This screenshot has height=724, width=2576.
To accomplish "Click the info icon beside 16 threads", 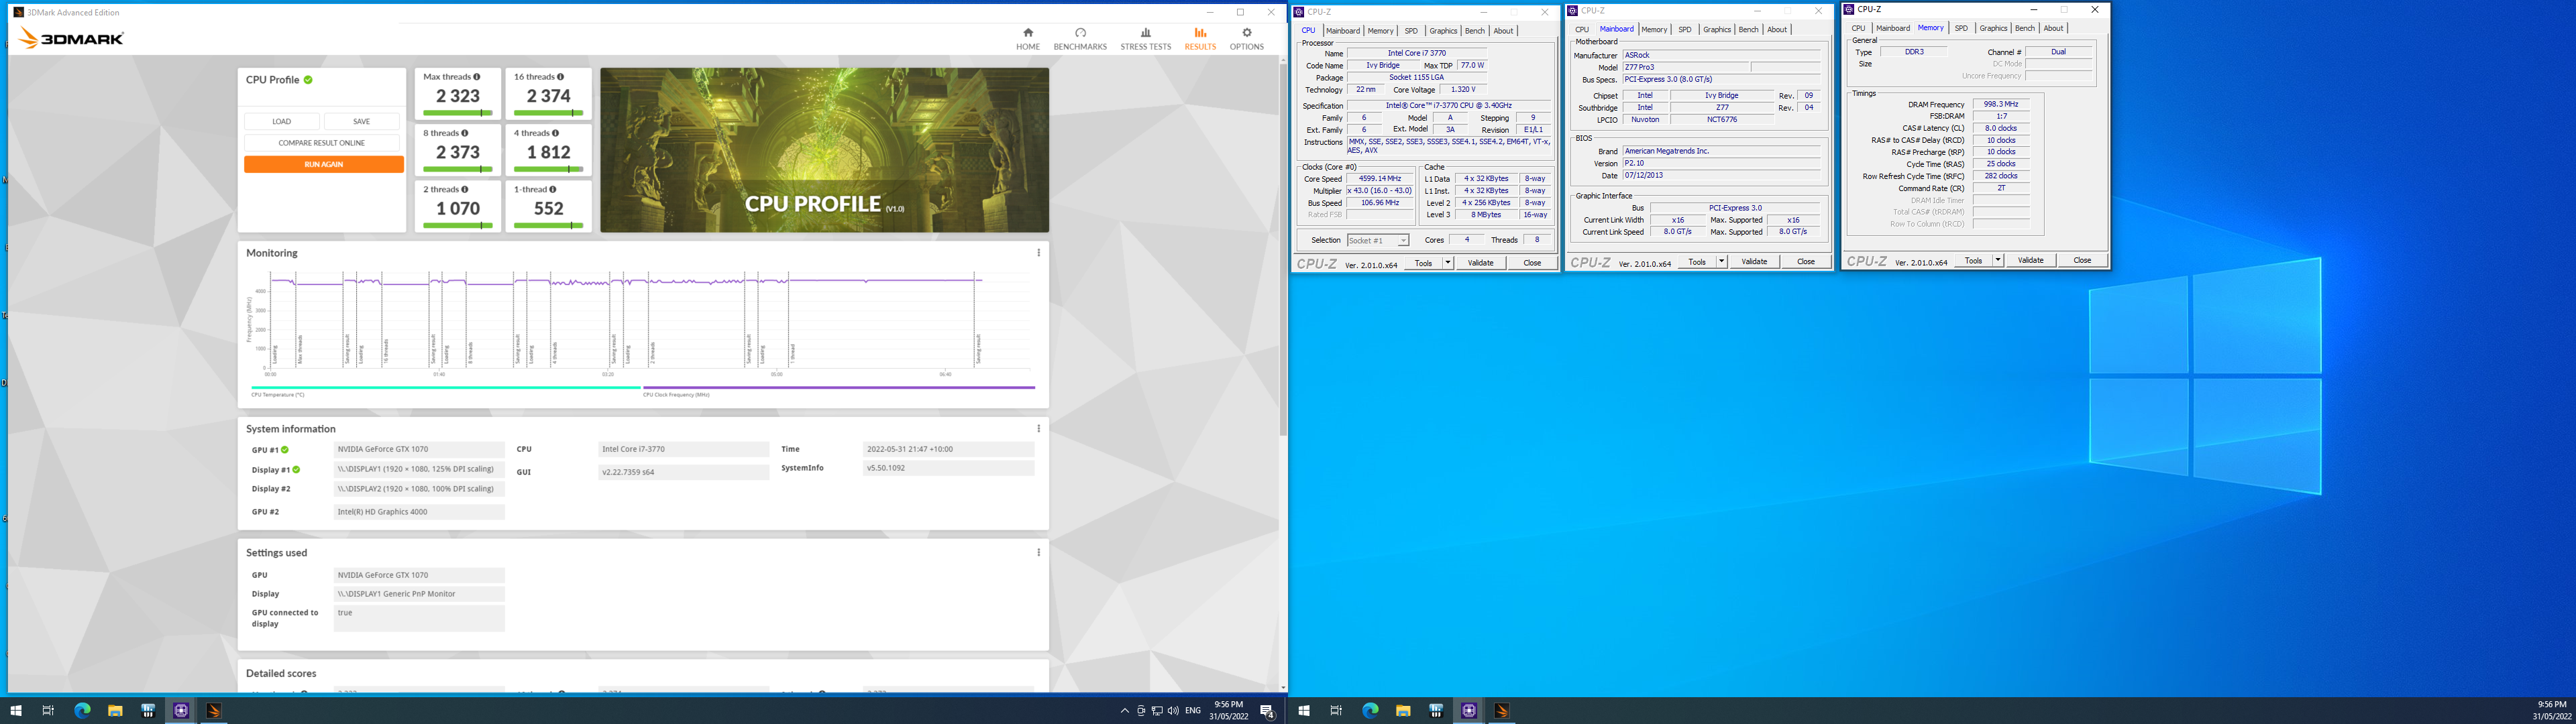I will 560,77.
